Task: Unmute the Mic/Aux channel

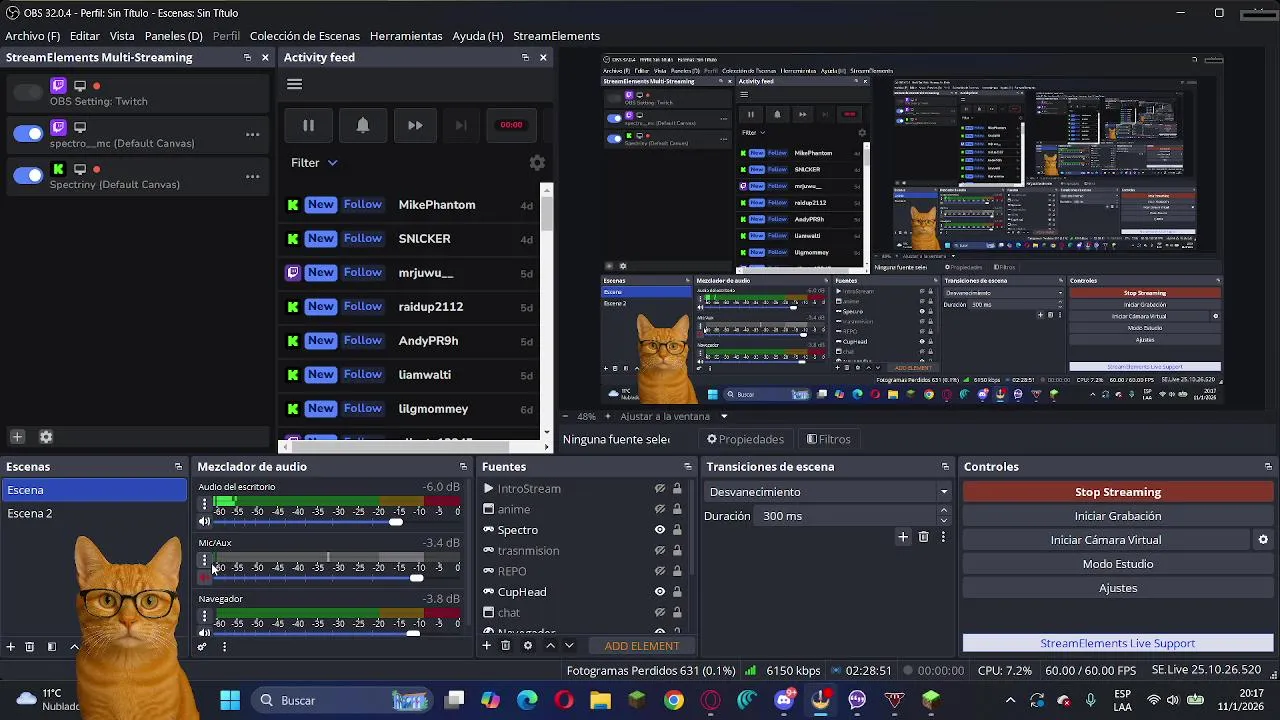Action: coord(204,577)
